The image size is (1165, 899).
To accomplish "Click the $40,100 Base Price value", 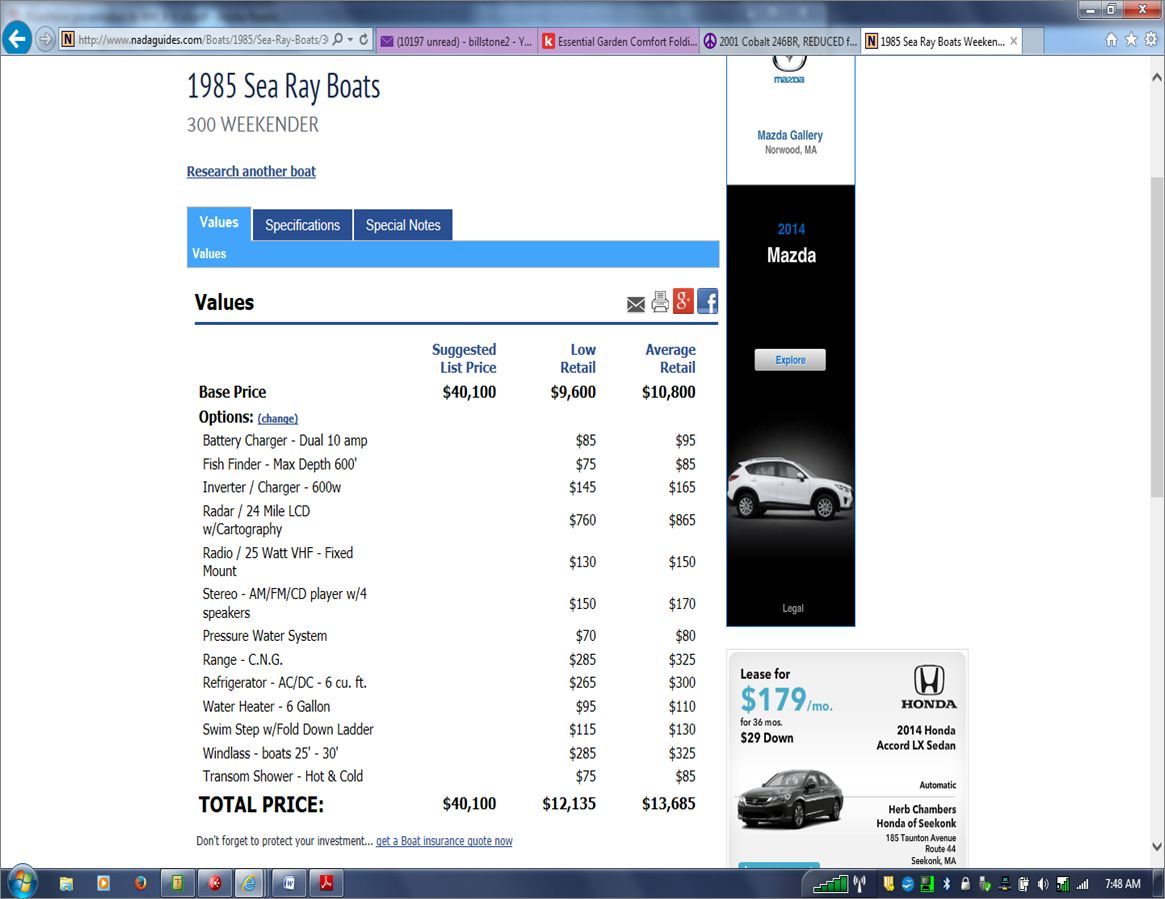I will click(469, 392).
